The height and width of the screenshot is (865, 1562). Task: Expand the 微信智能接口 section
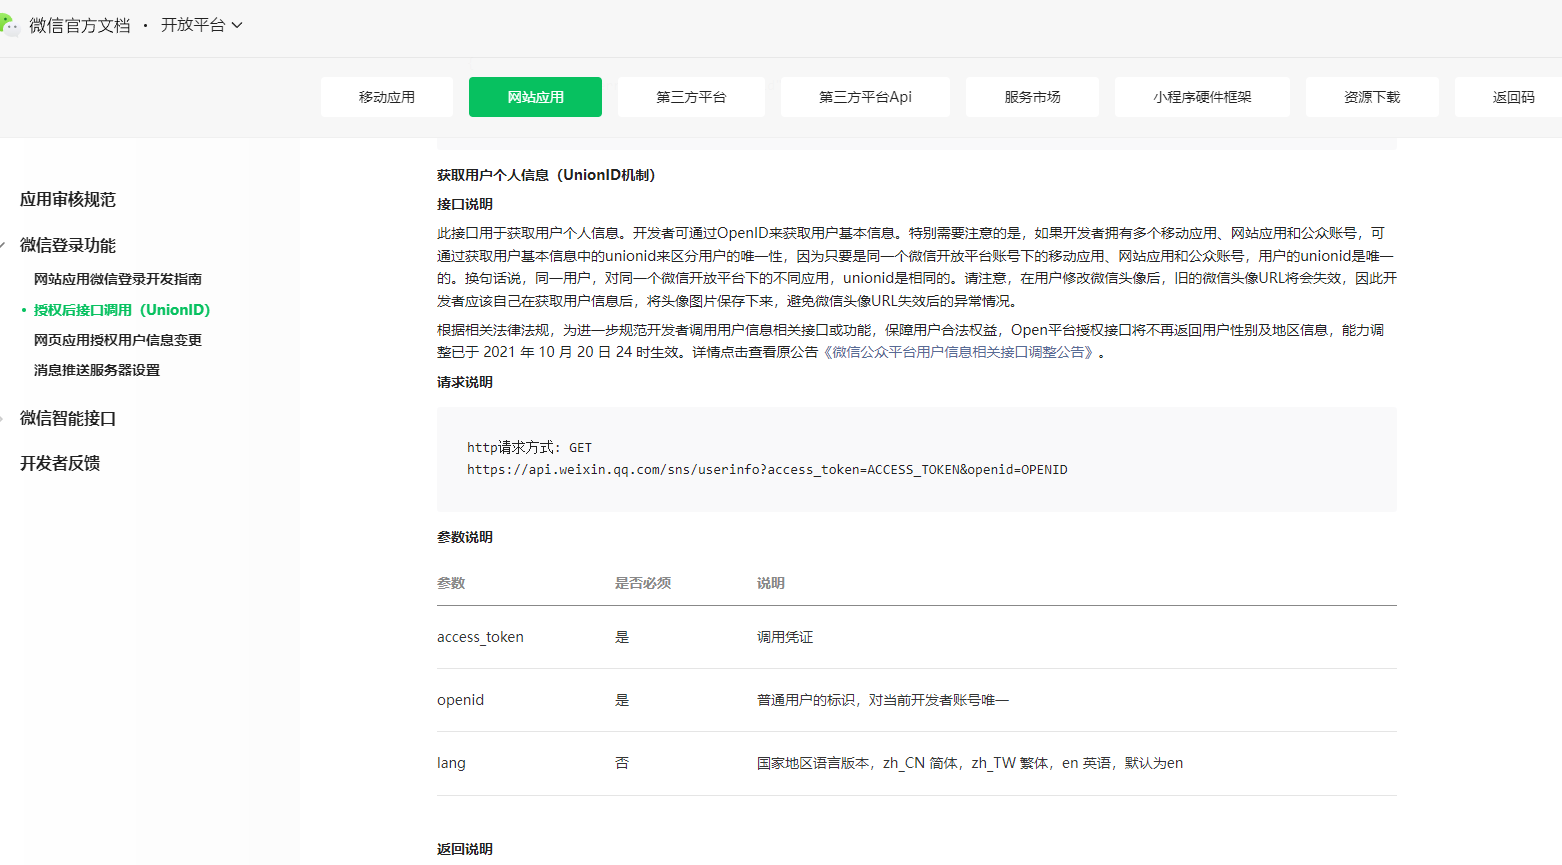[68, 418]
